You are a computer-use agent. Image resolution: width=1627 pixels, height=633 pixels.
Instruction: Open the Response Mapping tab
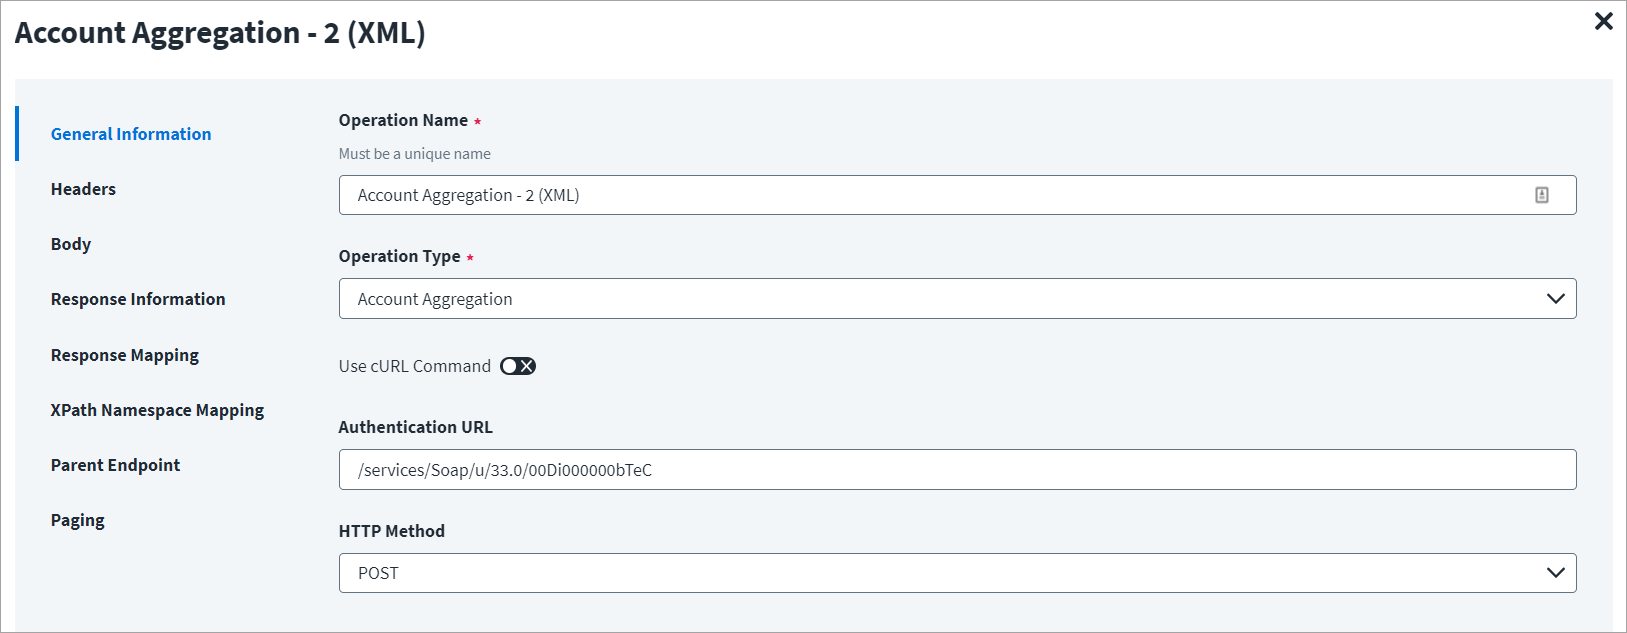point(125,355)
